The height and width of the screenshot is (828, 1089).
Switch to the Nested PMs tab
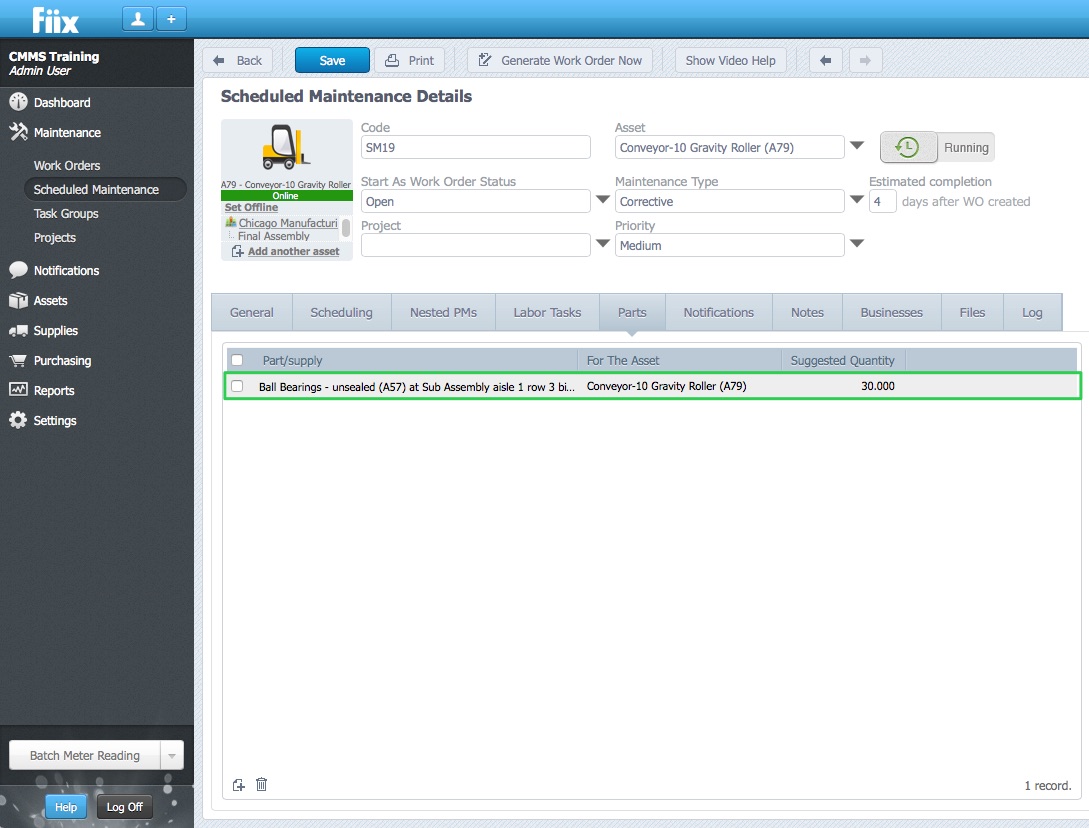pos(443,313)
